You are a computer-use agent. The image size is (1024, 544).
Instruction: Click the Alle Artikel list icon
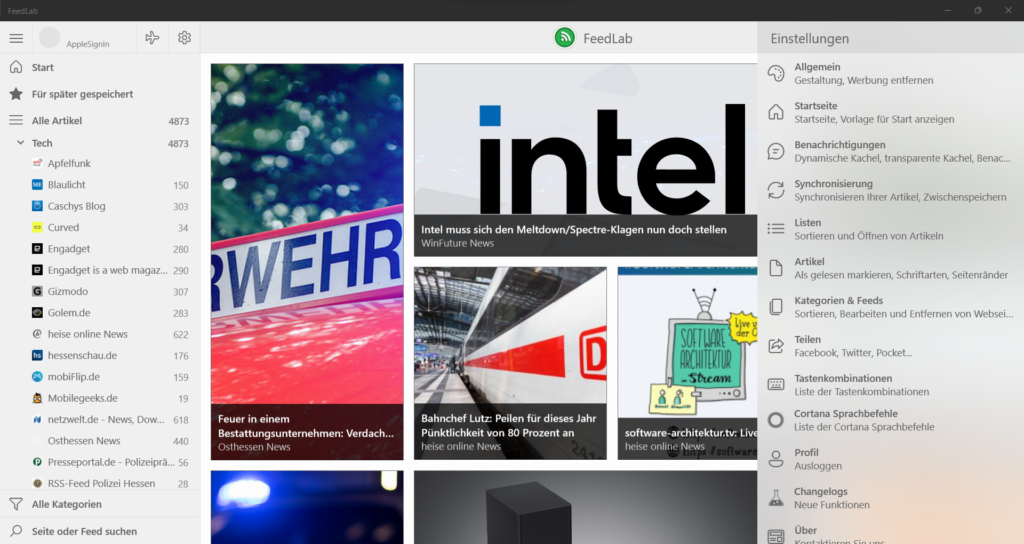pos(16,120)
